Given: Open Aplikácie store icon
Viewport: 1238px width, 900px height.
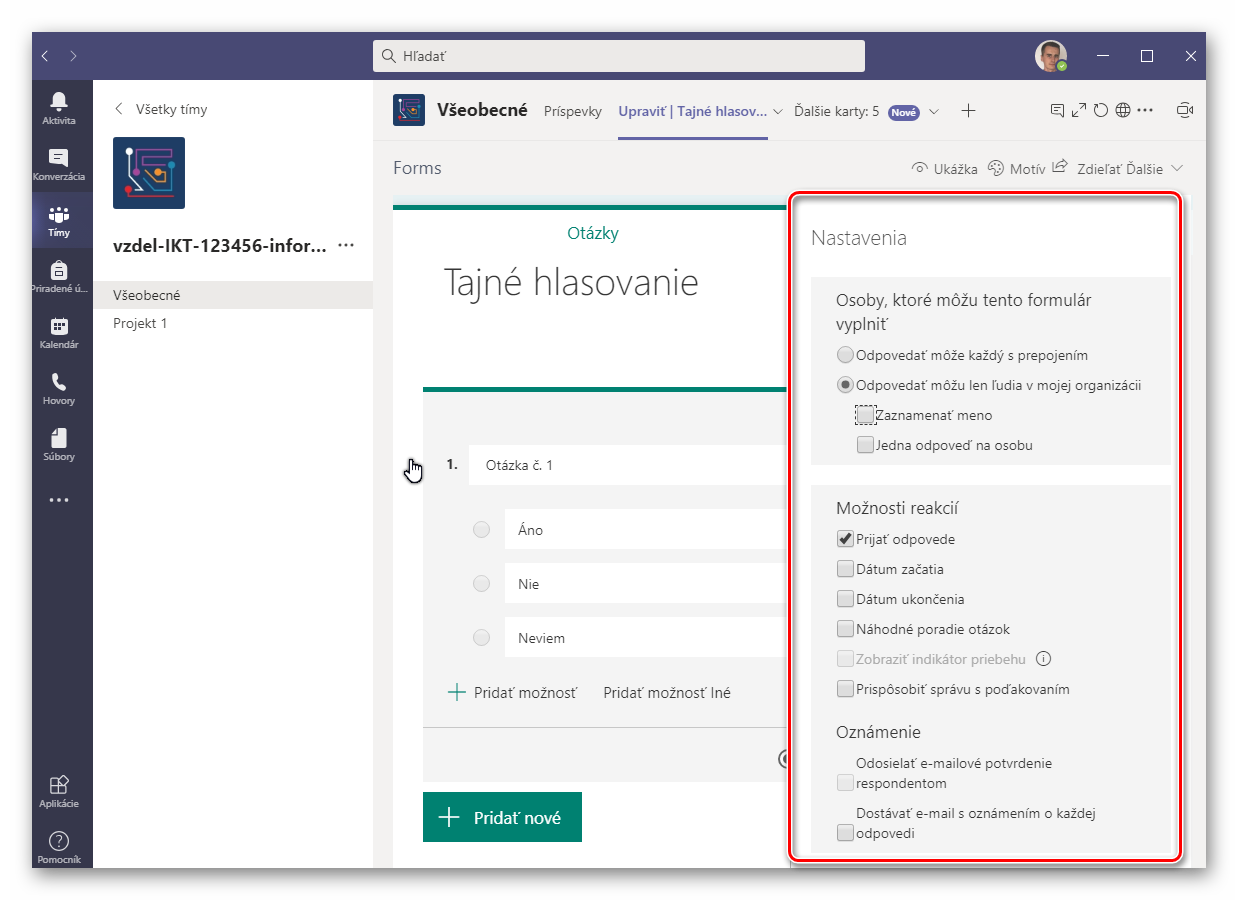Looking at the screenshot, I should 58,790.
